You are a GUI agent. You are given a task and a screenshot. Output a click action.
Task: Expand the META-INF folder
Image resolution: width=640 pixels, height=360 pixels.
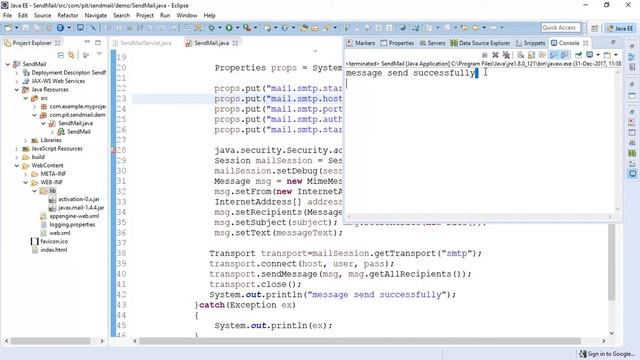(26, 174)
